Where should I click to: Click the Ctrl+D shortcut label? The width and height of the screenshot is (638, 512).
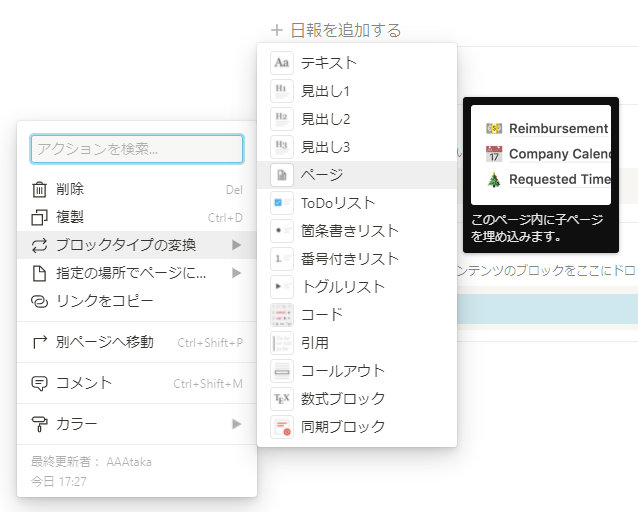[225, 218]
